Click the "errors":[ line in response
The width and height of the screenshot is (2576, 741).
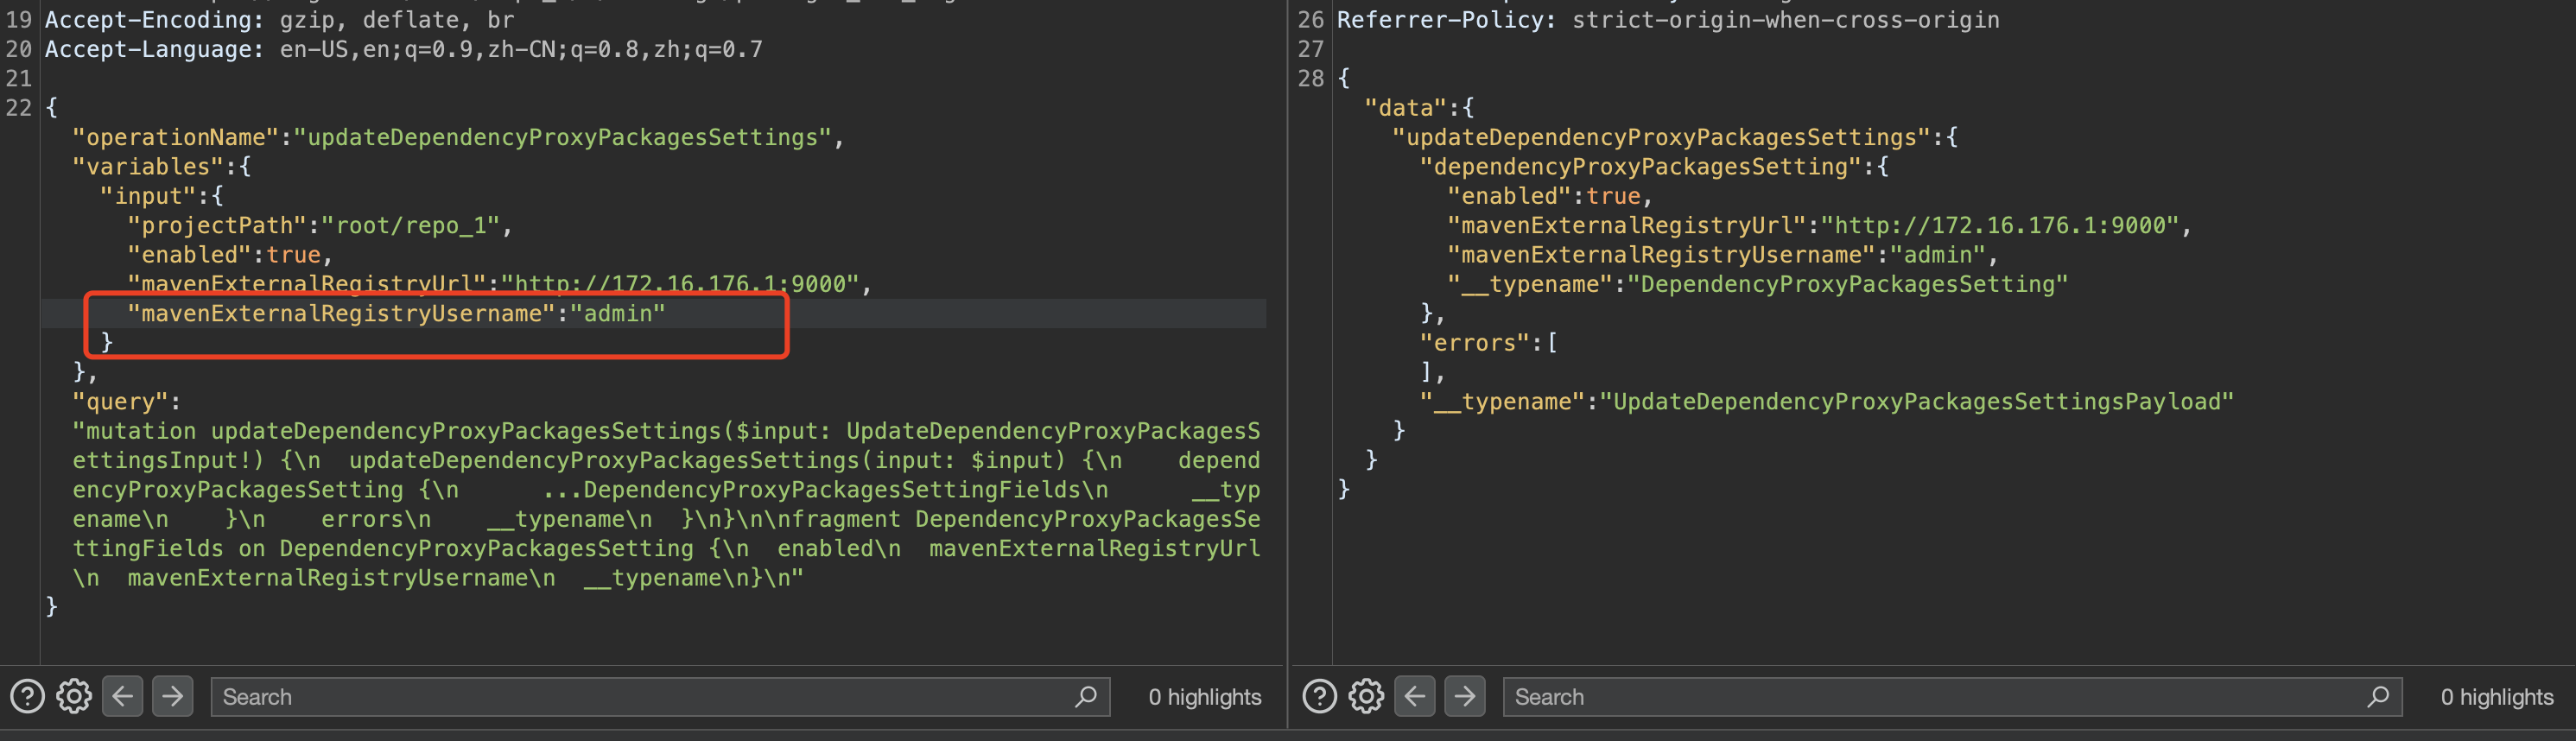point(1488,343)
